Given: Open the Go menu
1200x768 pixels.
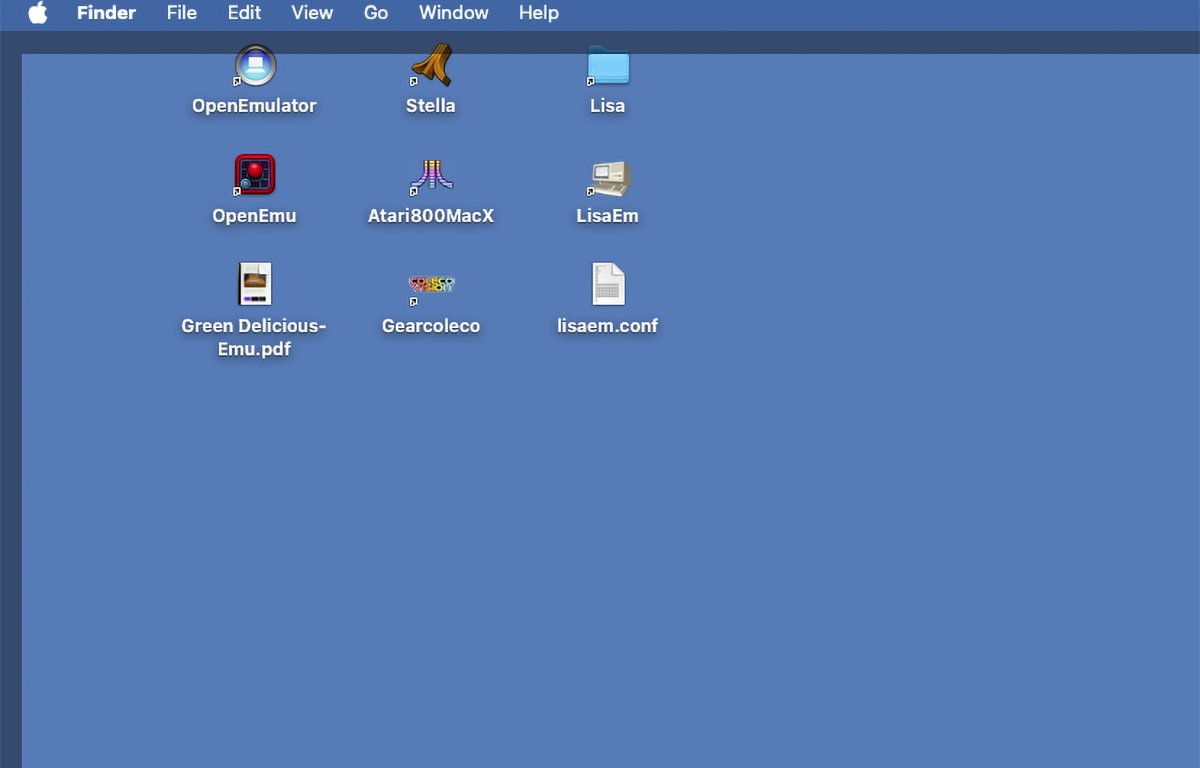Looking at the screenshot, I should coord(376,13).
